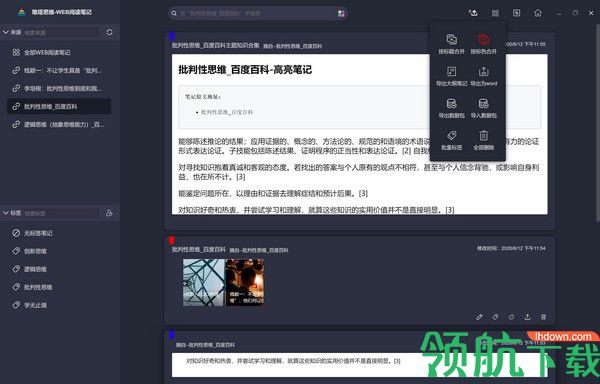The image size is (600, 384).
Task: Go to home via house icon
Action: click(x=538, y=13)
